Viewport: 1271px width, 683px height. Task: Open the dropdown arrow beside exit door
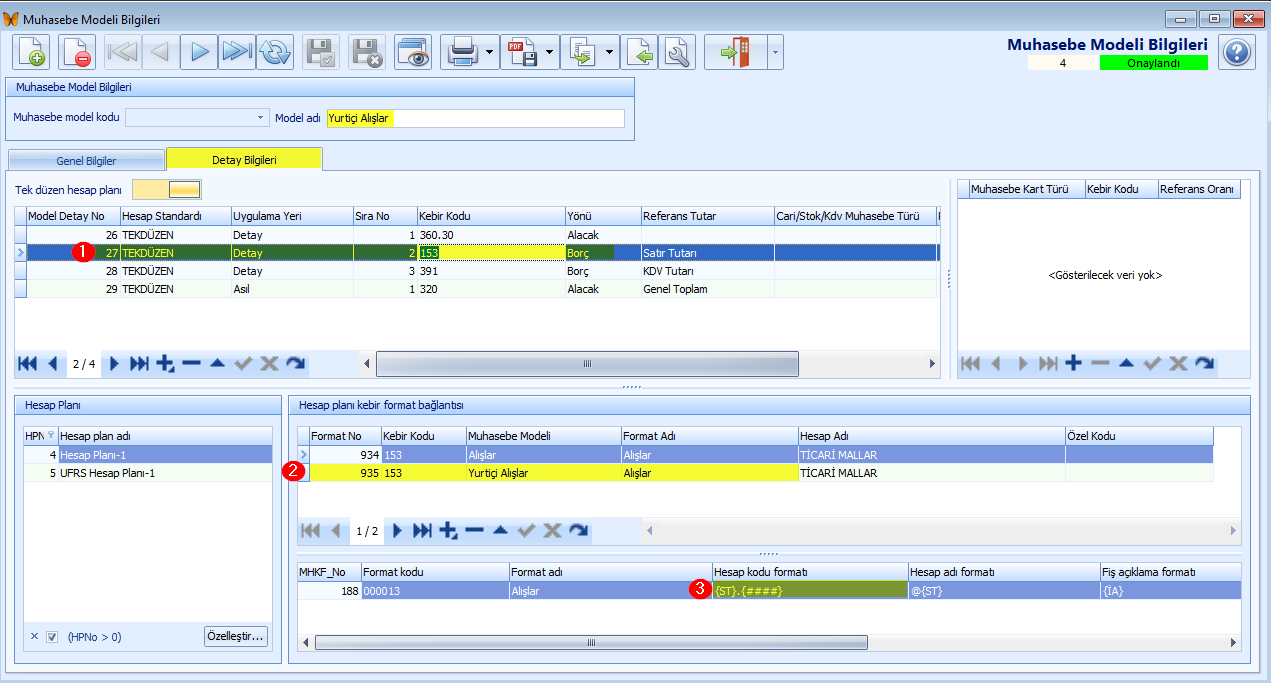tap(775, 53)
